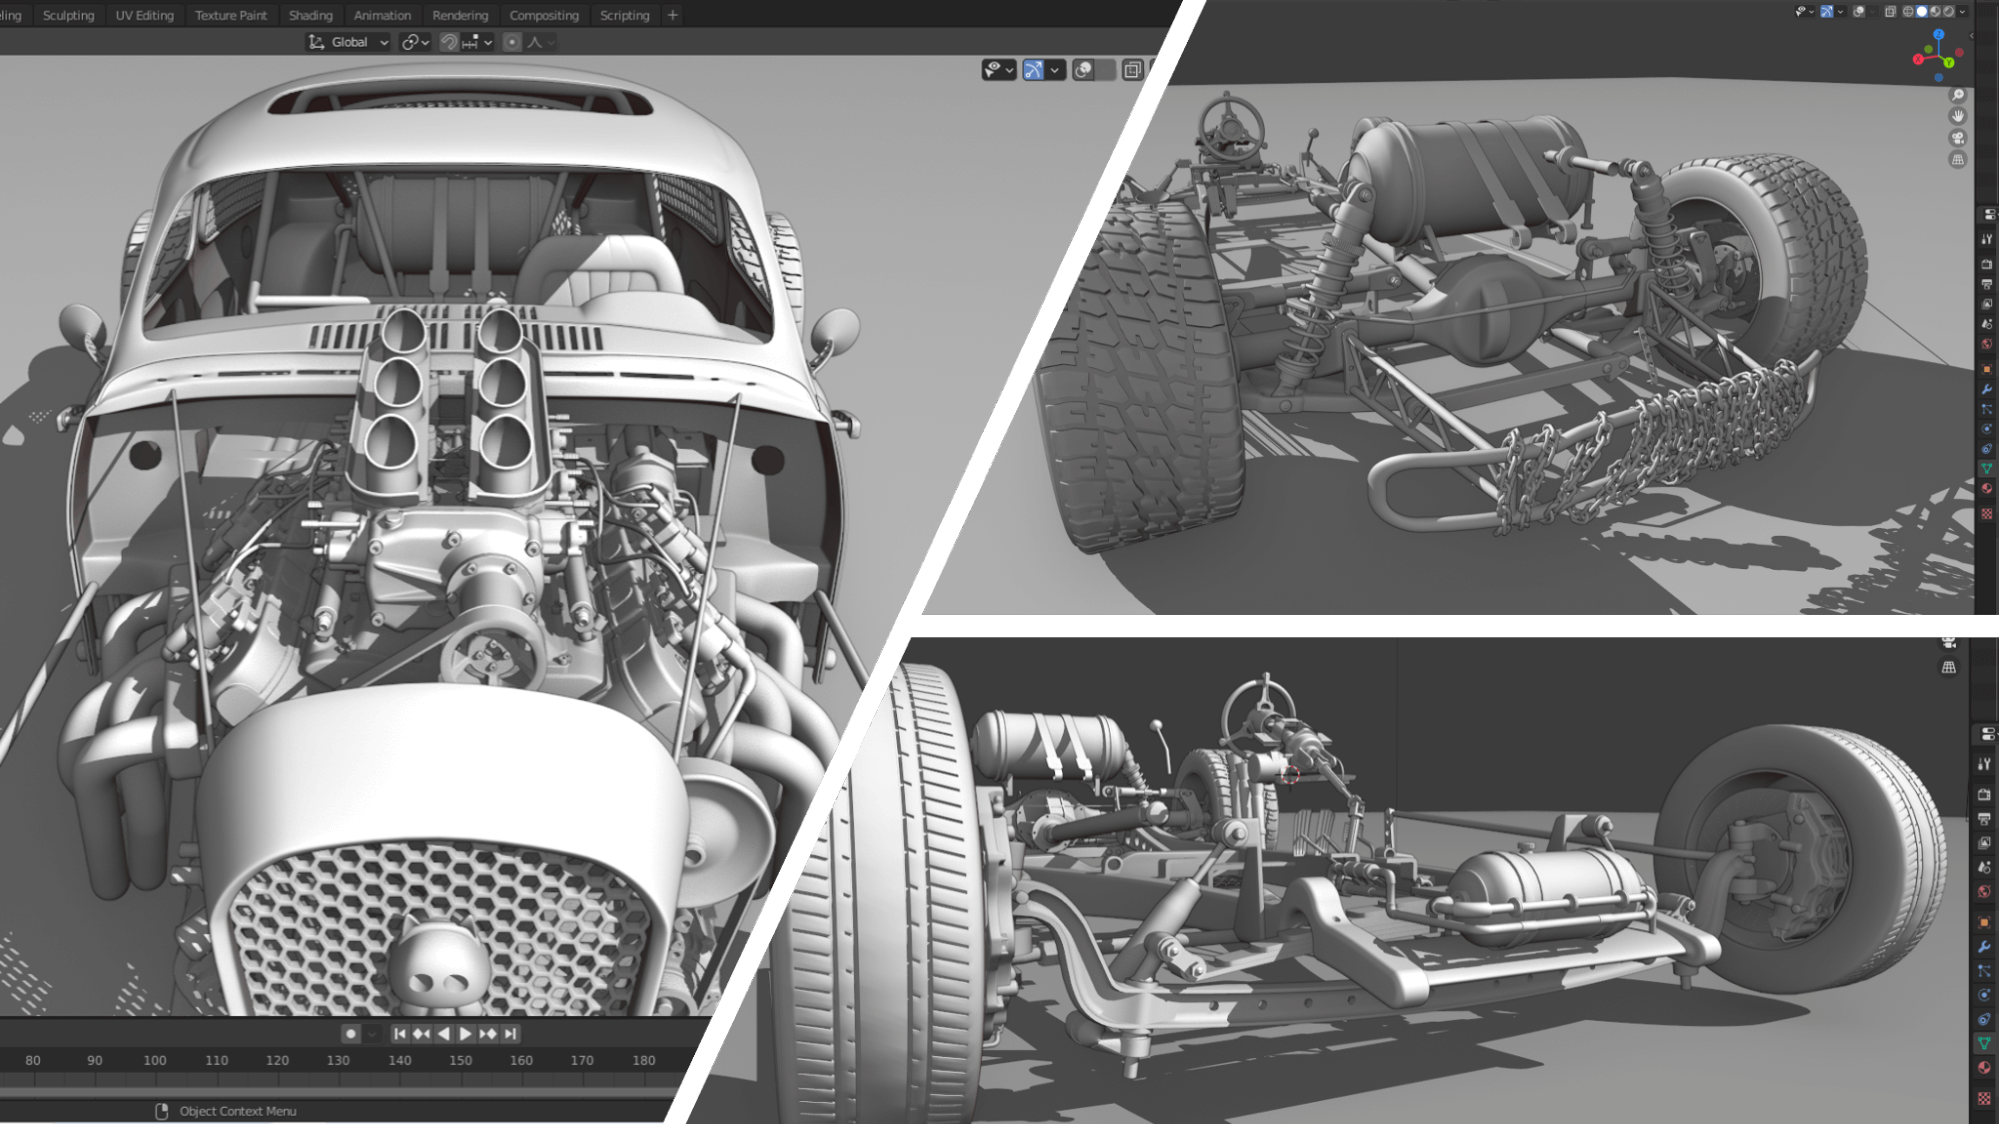
Task: Add a new workspace with the plus button
Action: [673, 15]
